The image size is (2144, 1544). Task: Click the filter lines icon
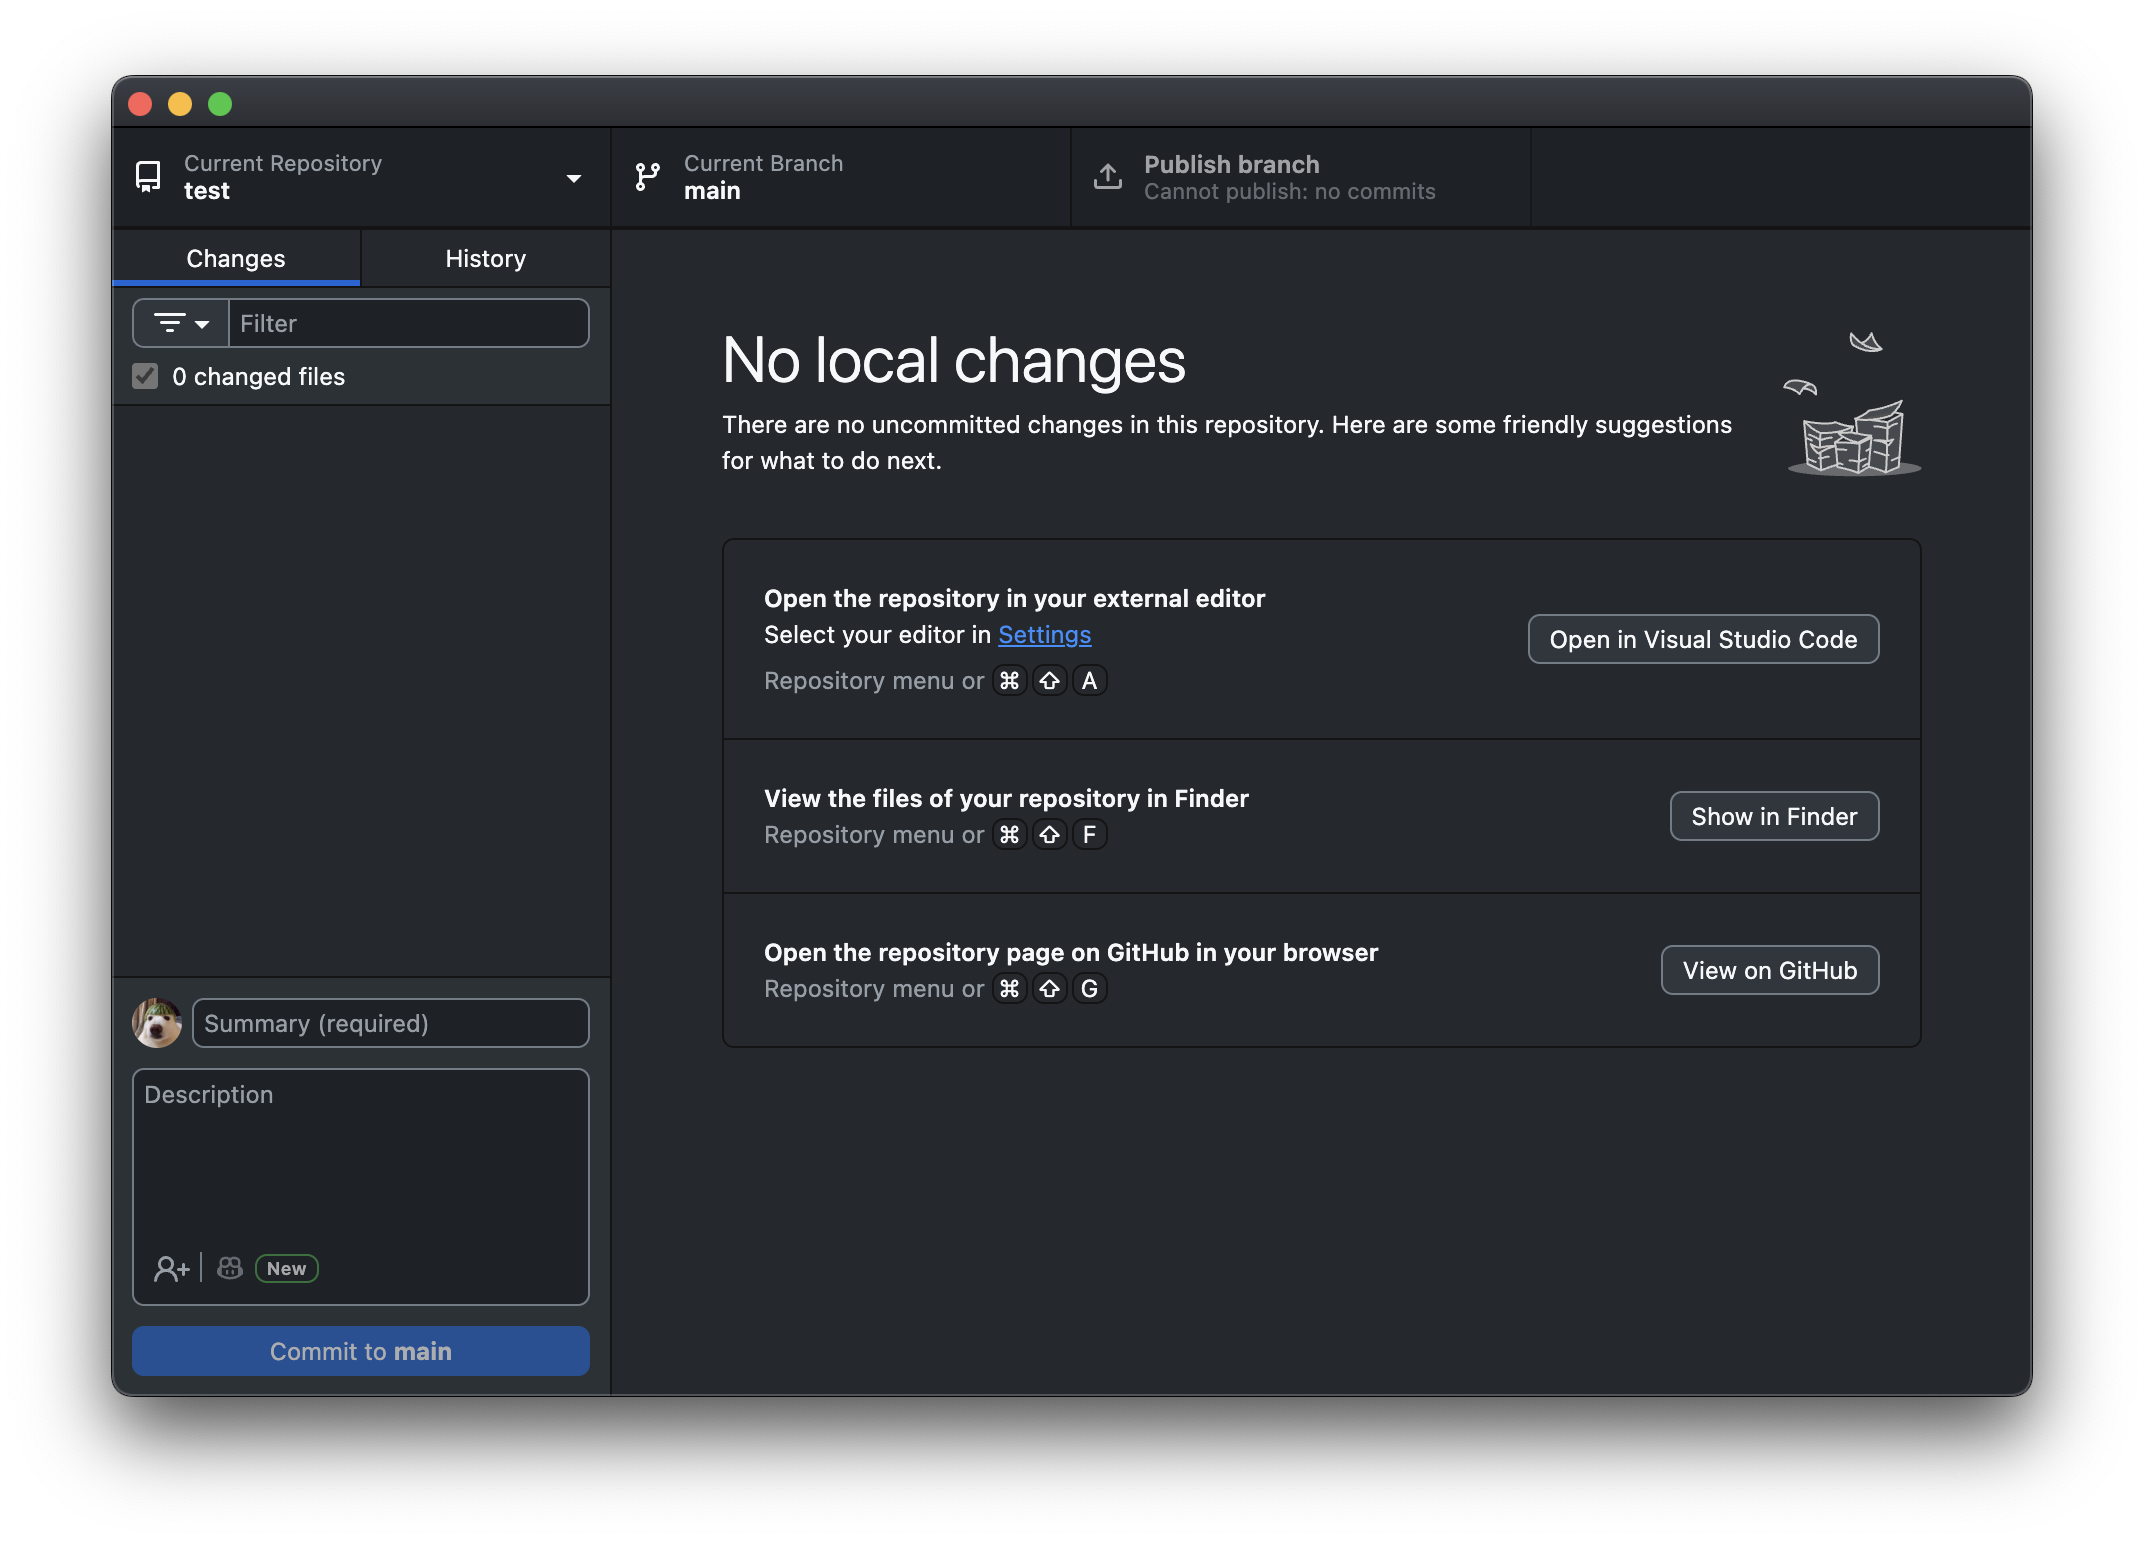(169, 323)
